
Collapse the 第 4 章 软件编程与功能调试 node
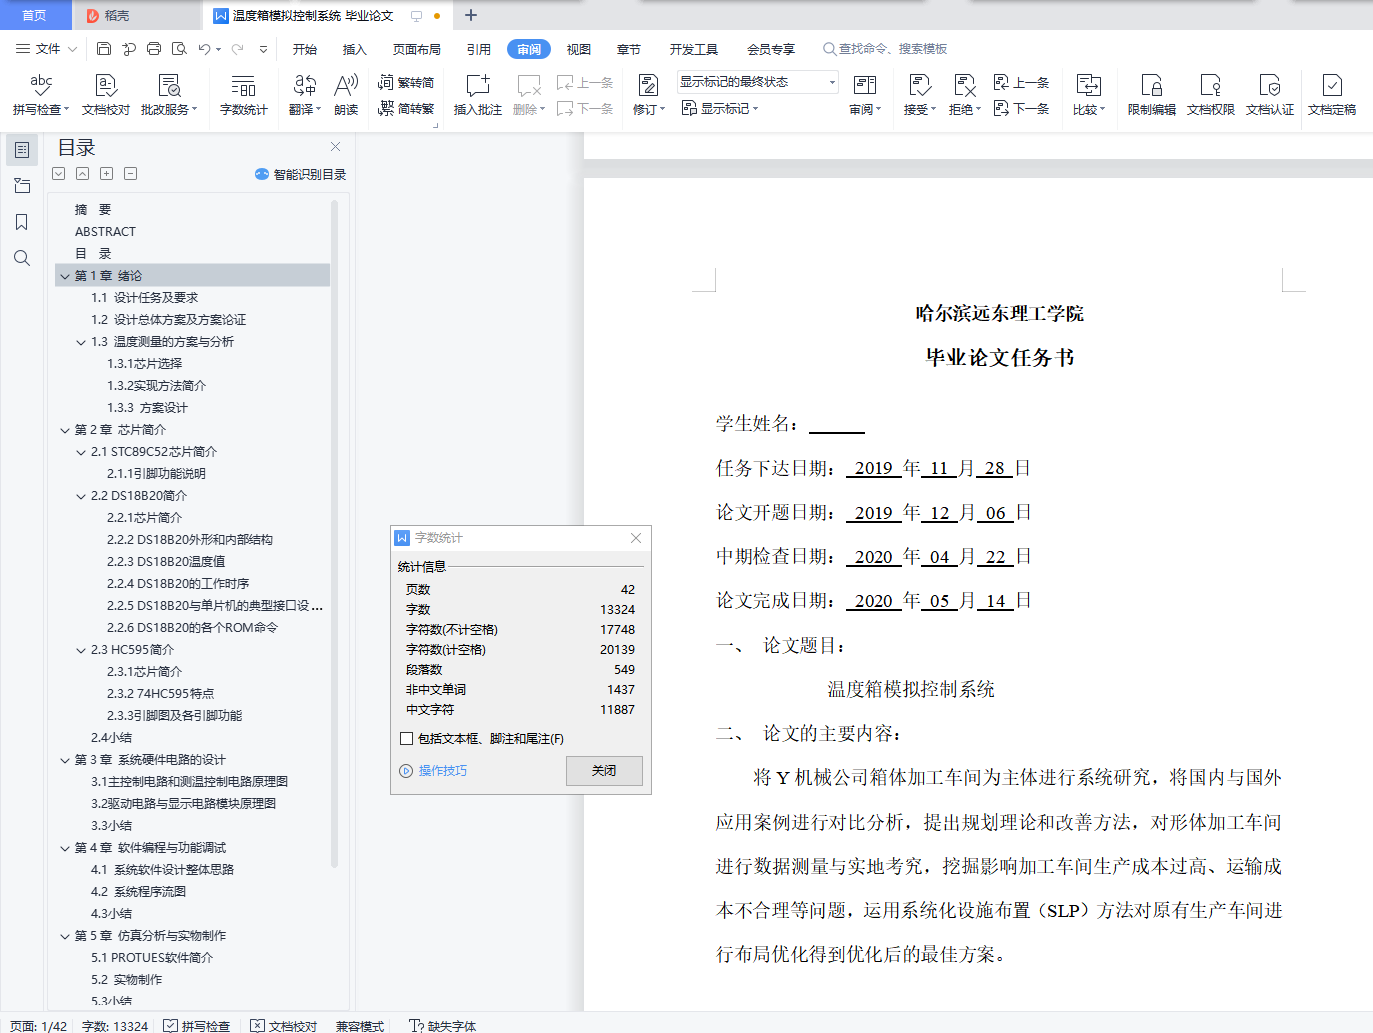coord(65,848)
